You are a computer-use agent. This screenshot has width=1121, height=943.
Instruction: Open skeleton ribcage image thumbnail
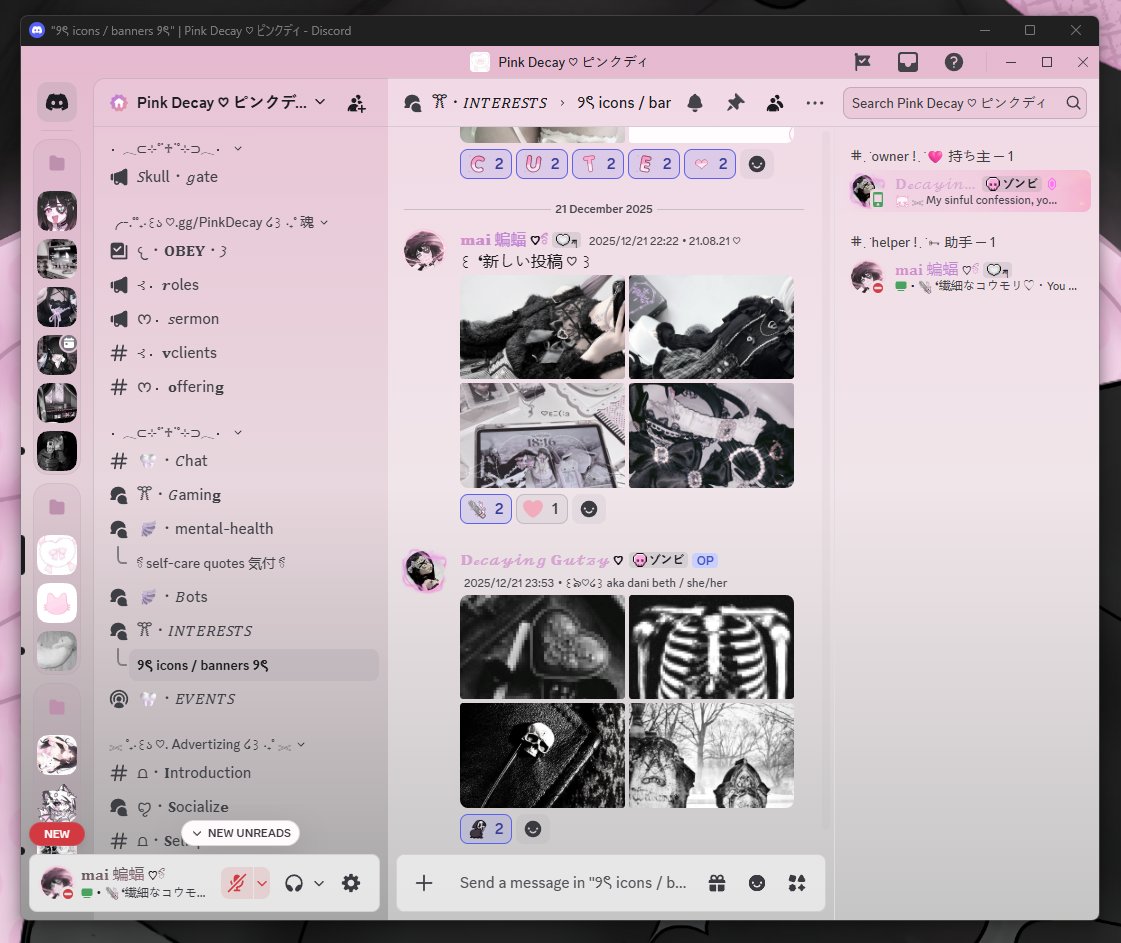[x=711, y=647]
